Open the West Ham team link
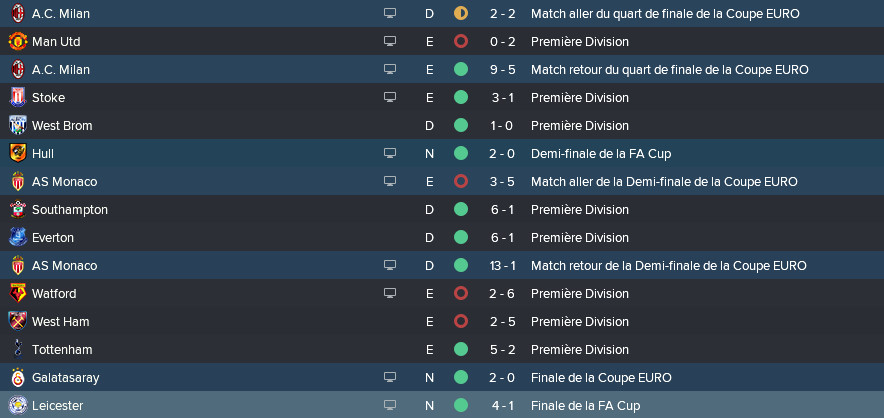This screenshot has height=418, width=884. [x=60, y=322]
